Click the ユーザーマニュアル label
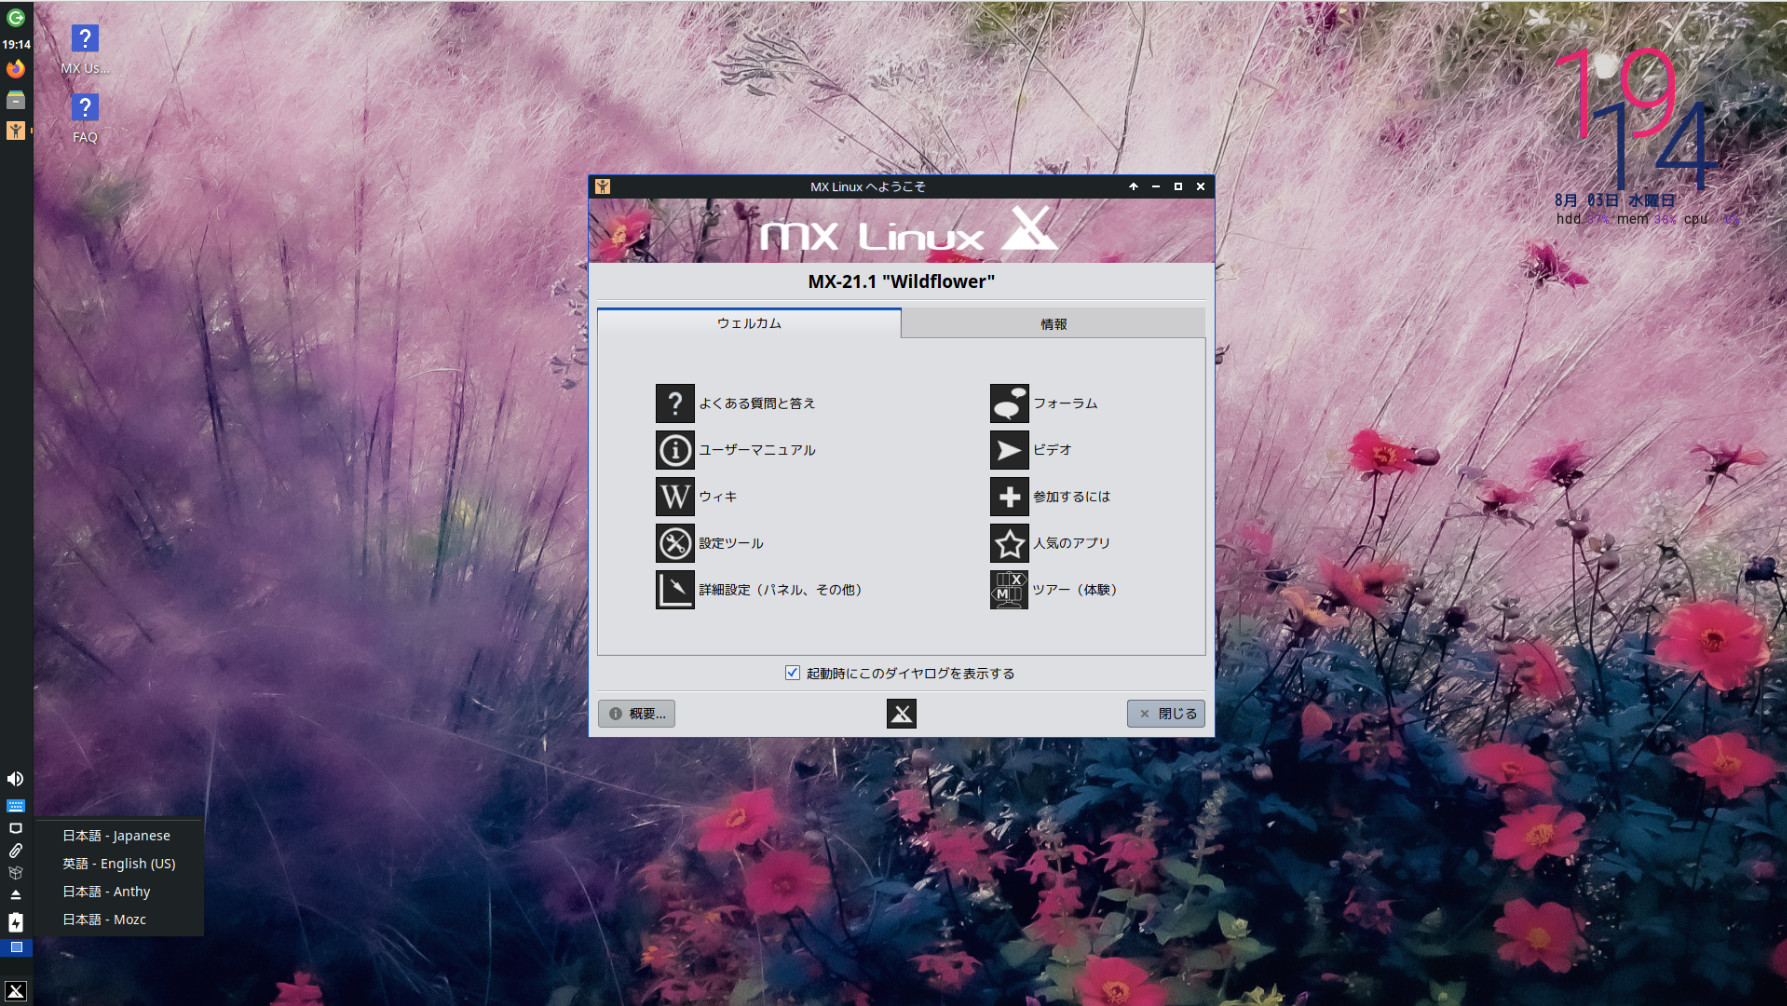The width and height of the screenshot is (1787, 1006). [x=757, y=450]
